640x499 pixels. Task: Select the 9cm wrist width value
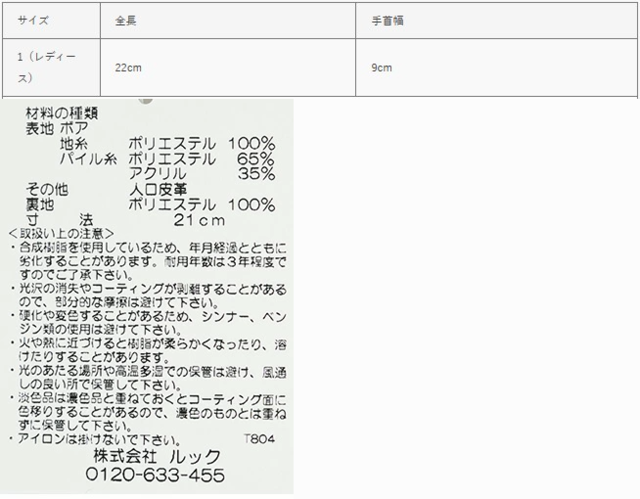click(382, 67)
